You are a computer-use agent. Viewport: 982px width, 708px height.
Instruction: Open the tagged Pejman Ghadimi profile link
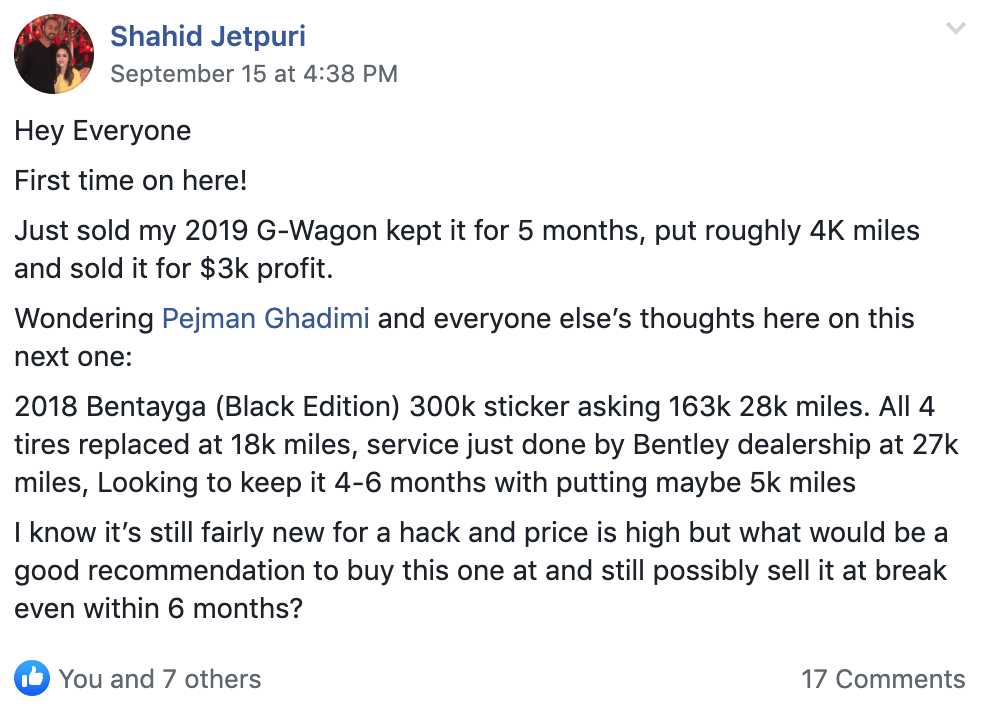pyautogui.click(x=266, y=319)
